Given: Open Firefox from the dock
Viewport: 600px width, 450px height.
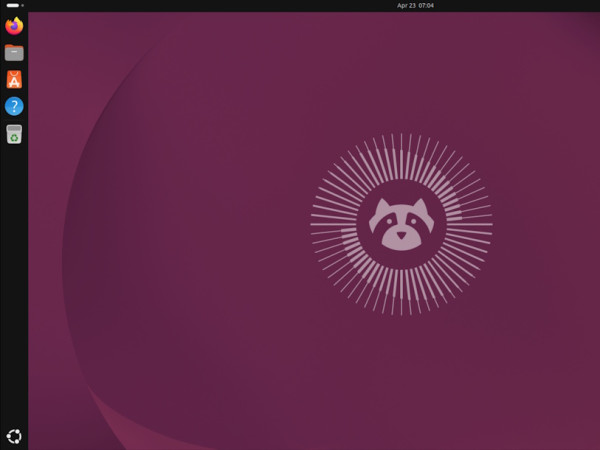Looking at the screenshot, I should 14,26.
